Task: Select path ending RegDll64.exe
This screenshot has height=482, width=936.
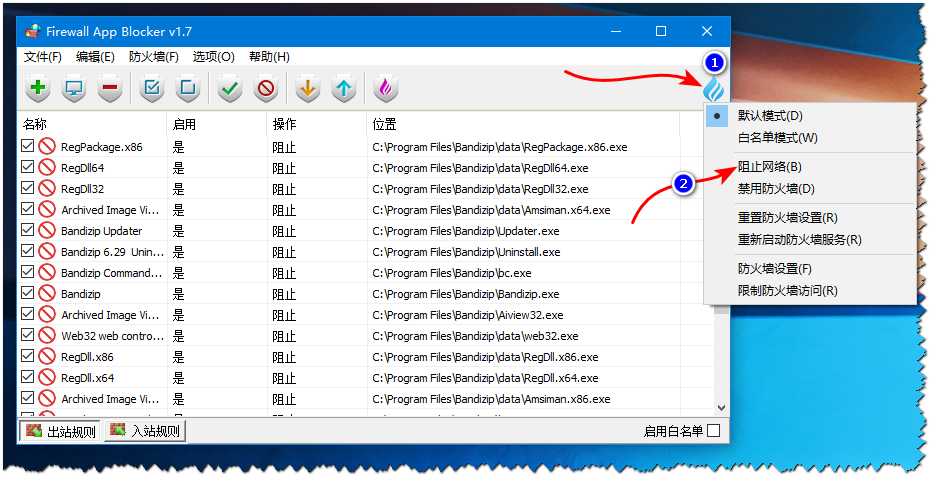Action: click(480, 168)
